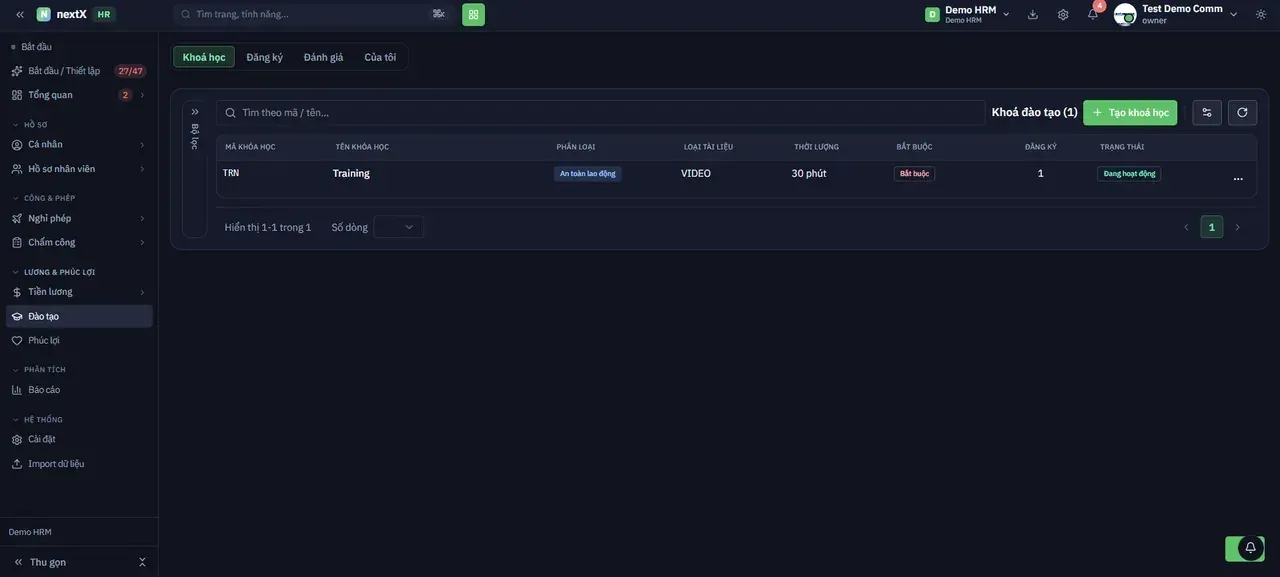Expand Chấm công submenu

(x=142, y=242)
